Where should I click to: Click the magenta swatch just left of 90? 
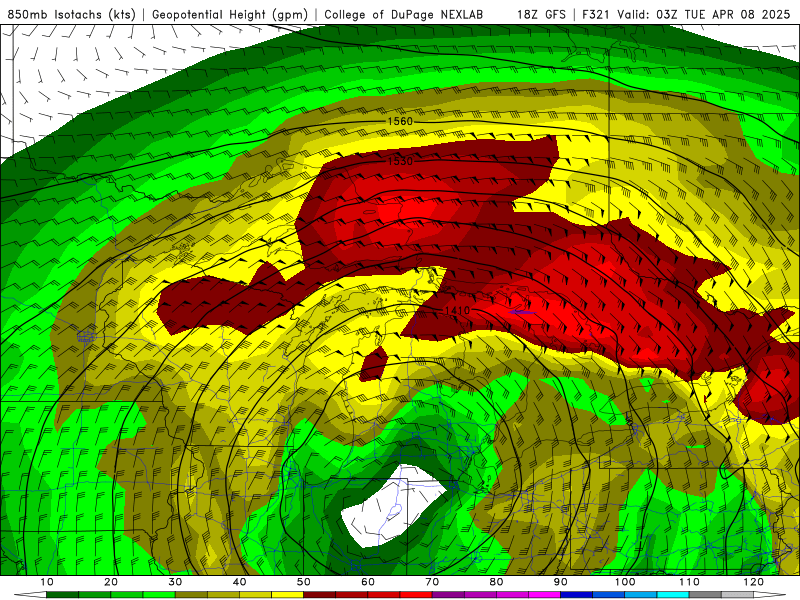pos(544,595)
